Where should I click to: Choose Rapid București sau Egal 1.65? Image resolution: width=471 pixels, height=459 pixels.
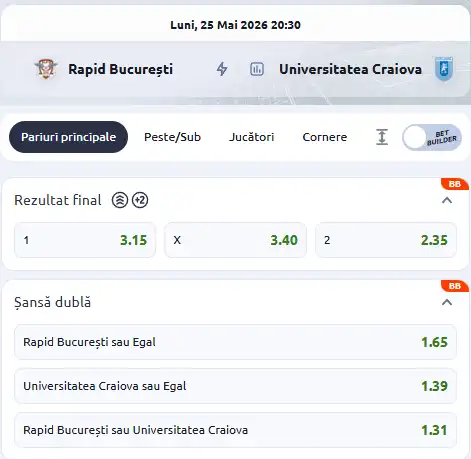pyautogui.click(x=235, y=342)
